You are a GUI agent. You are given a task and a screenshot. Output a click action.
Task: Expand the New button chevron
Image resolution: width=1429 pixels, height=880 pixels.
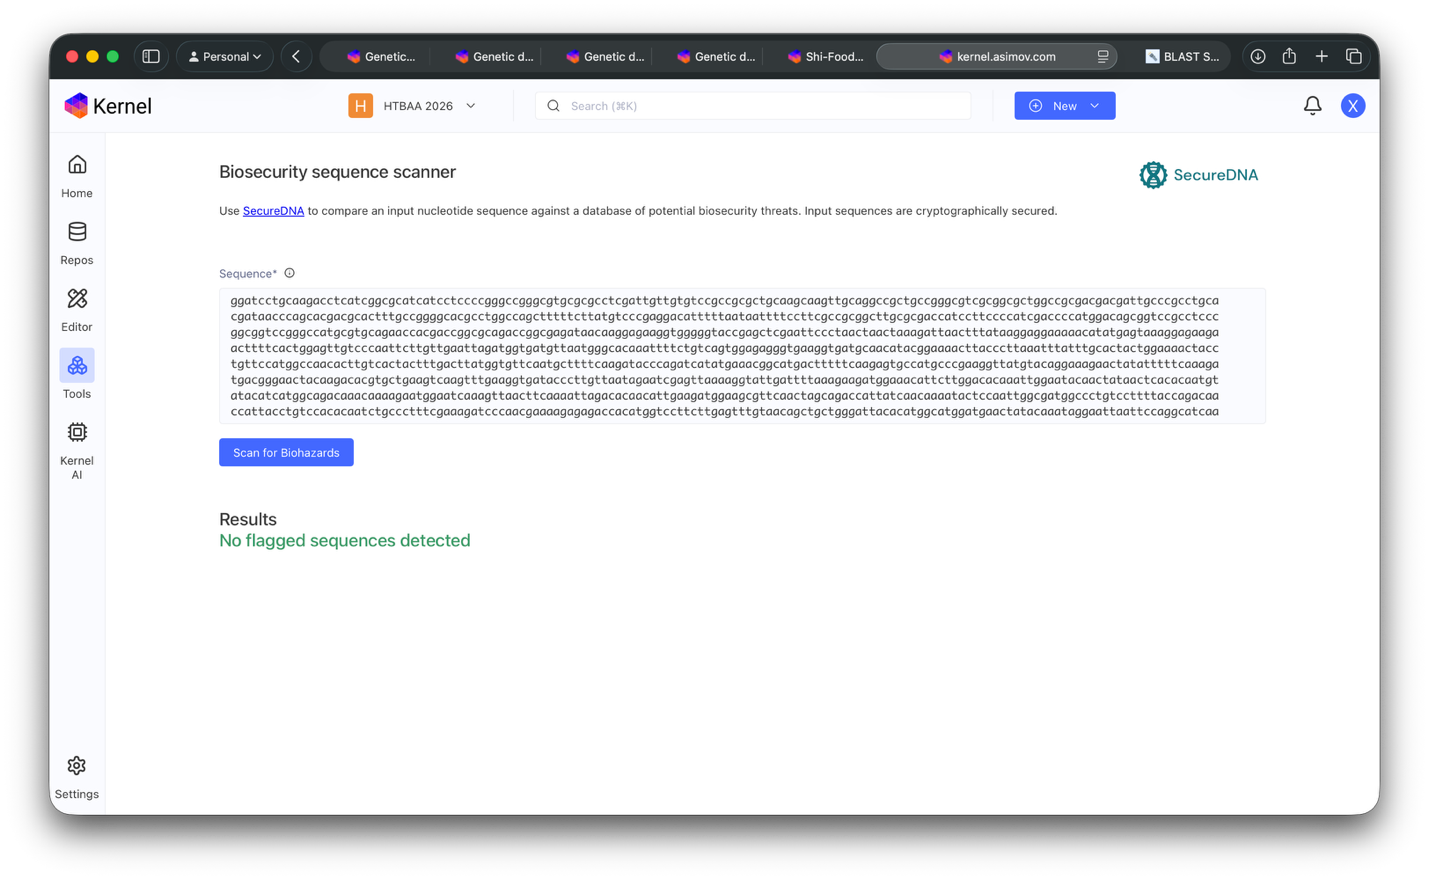coord(1095,106)
